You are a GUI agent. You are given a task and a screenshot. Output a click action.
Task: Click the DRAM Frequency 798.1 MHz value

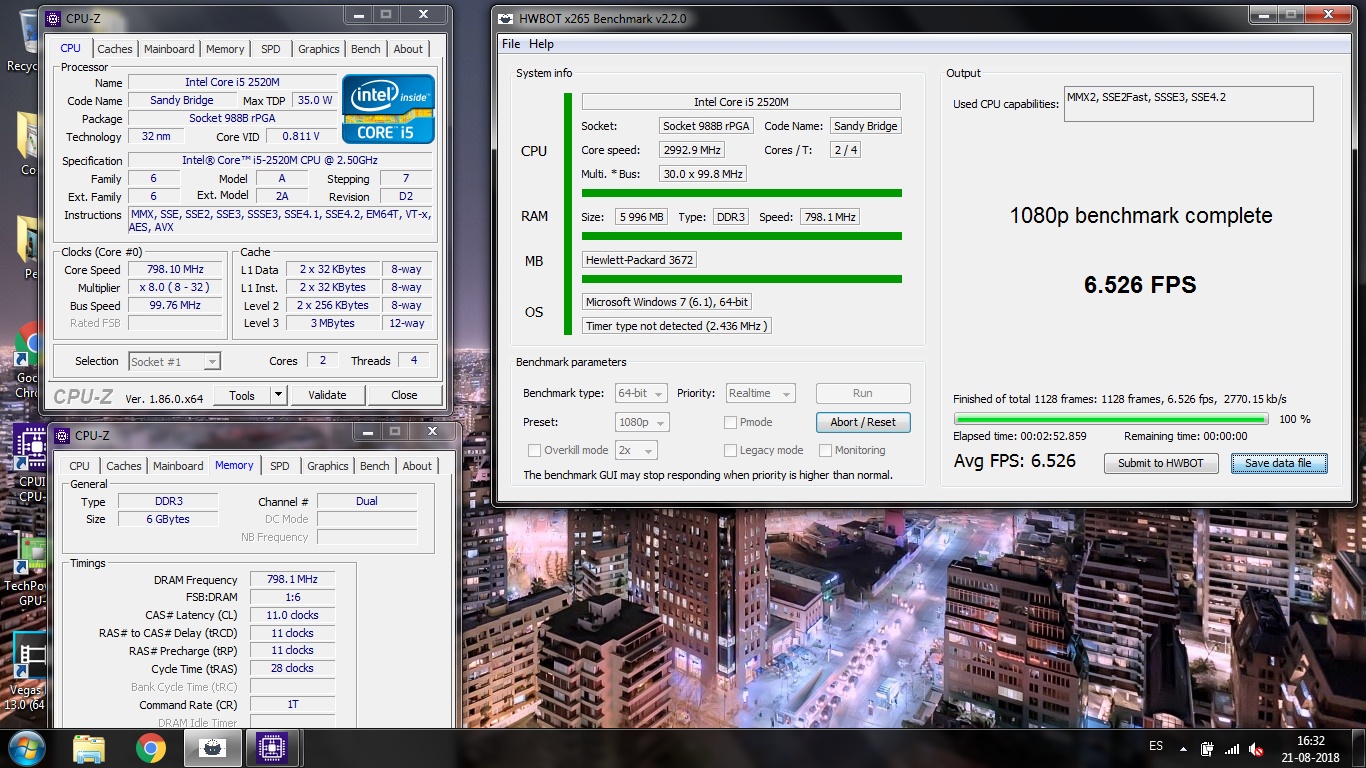coord(292,580)
